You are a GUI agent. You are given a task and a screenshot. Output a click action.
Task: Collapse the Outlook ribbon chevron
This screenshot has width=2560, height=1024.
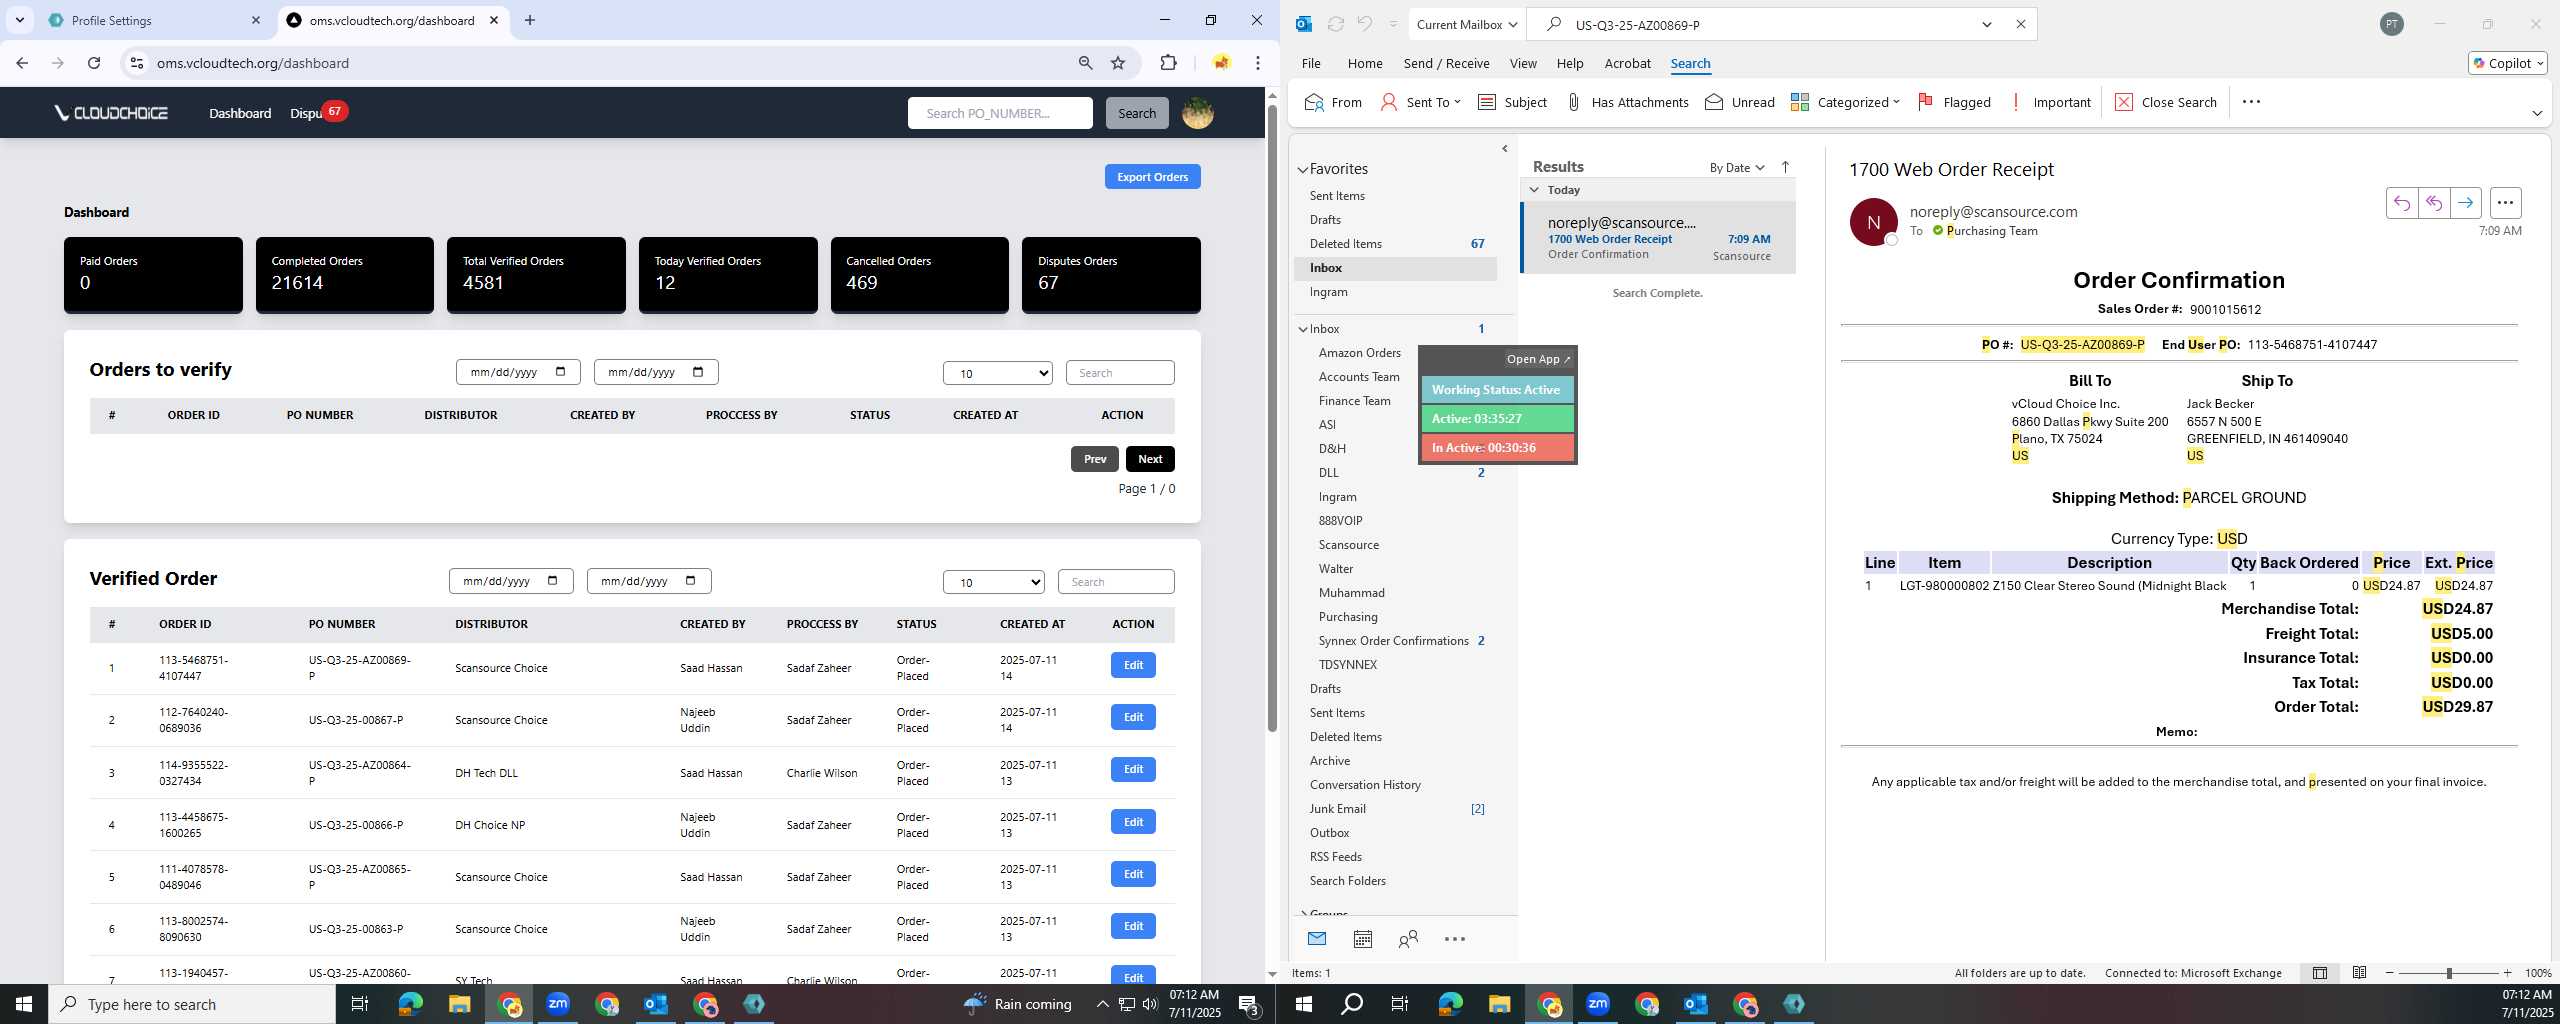2536,113
